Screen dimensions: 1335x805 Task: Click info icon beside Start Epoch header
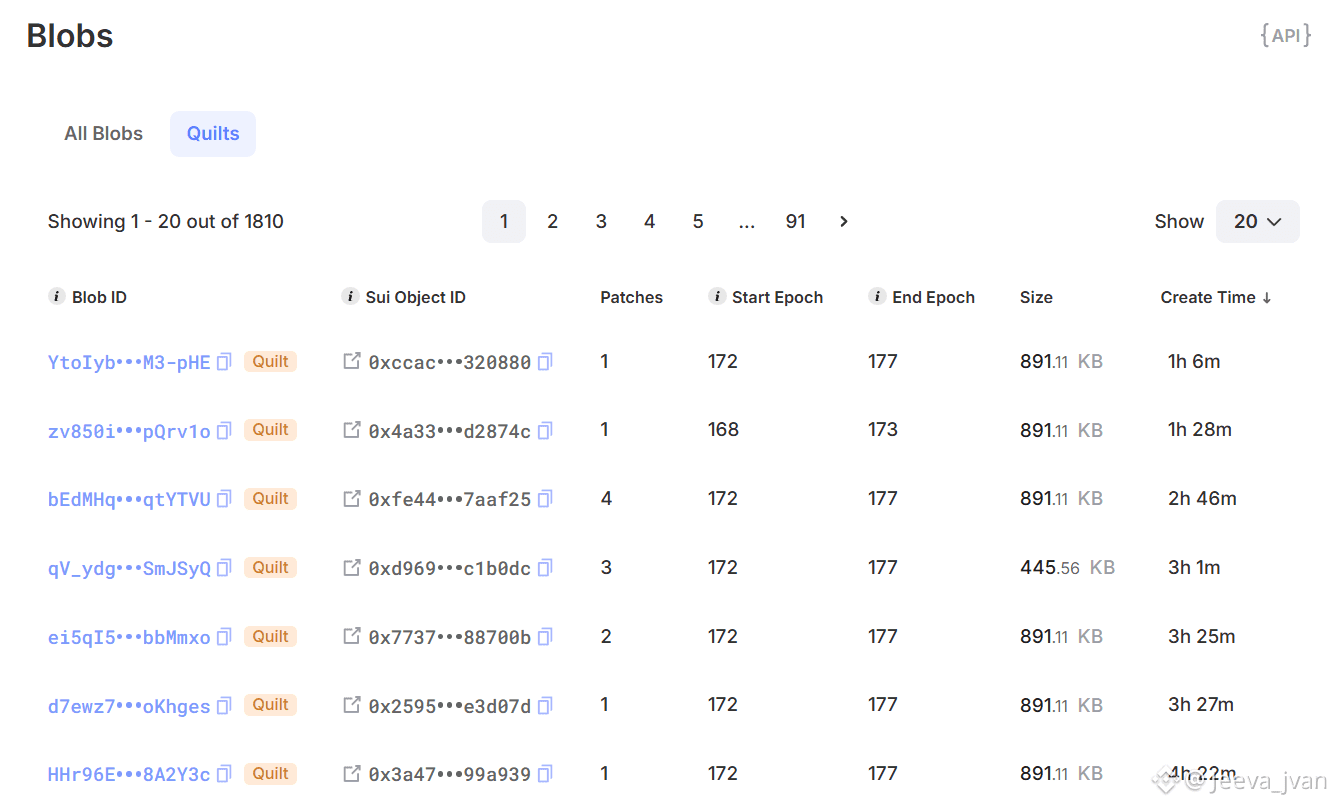tap(717, 297)
